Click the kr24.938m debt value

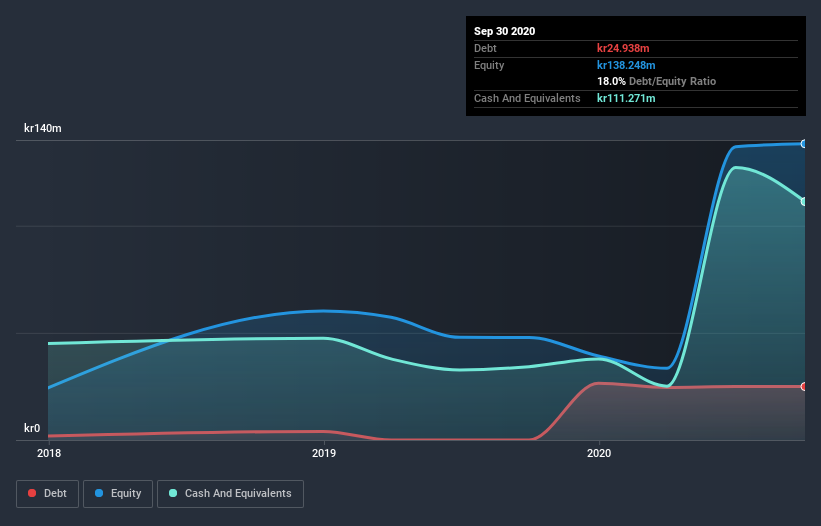[623, 48]
